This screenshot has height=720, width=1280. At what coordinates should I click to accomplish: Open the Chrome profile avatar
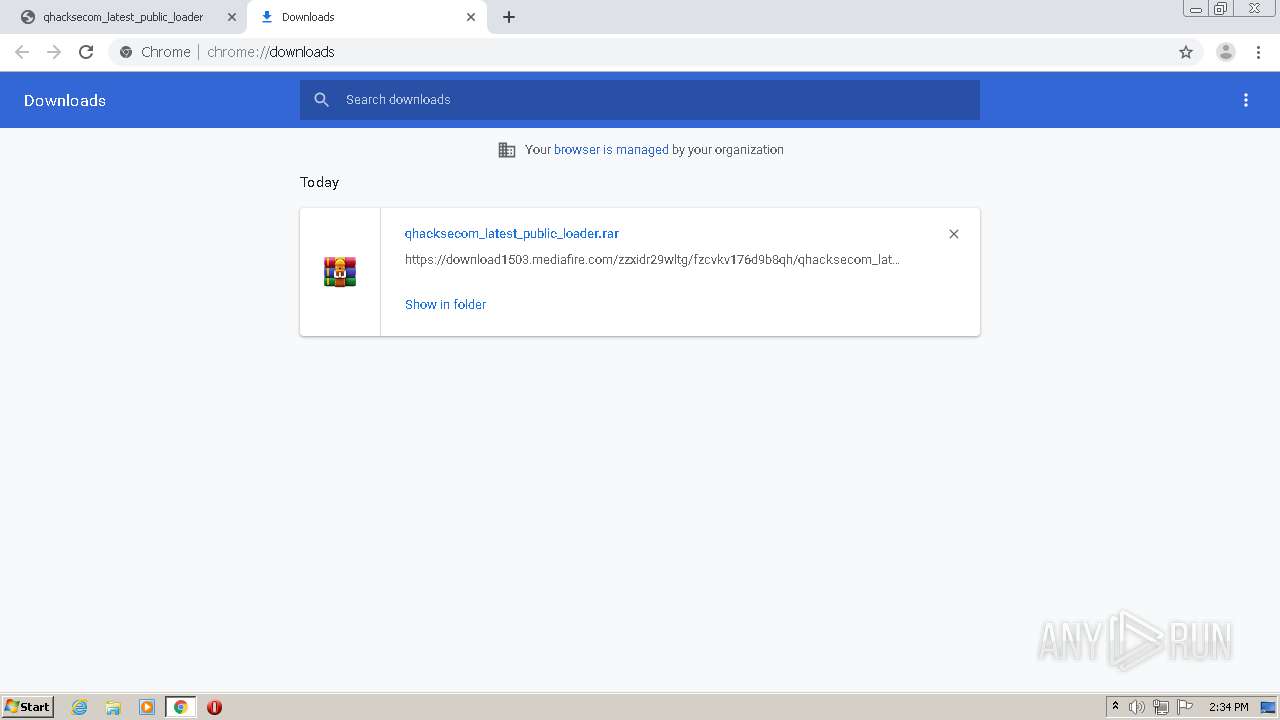[1226, 52]
